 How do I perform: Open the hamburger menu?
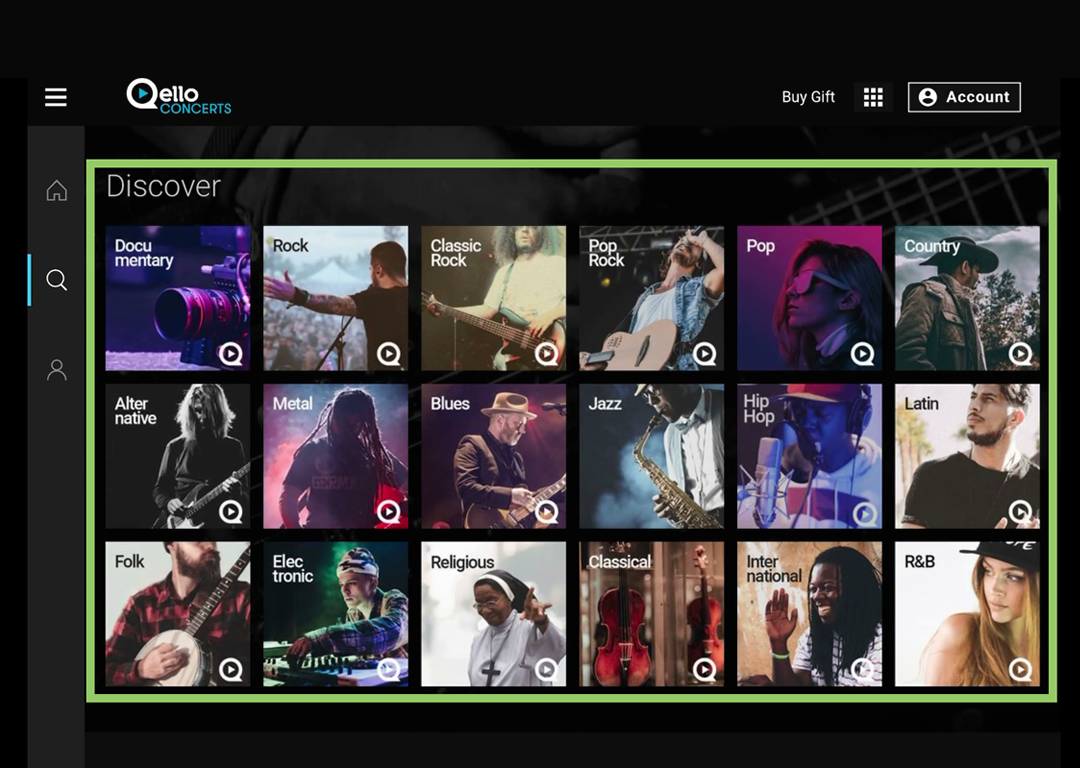point(56,97)
